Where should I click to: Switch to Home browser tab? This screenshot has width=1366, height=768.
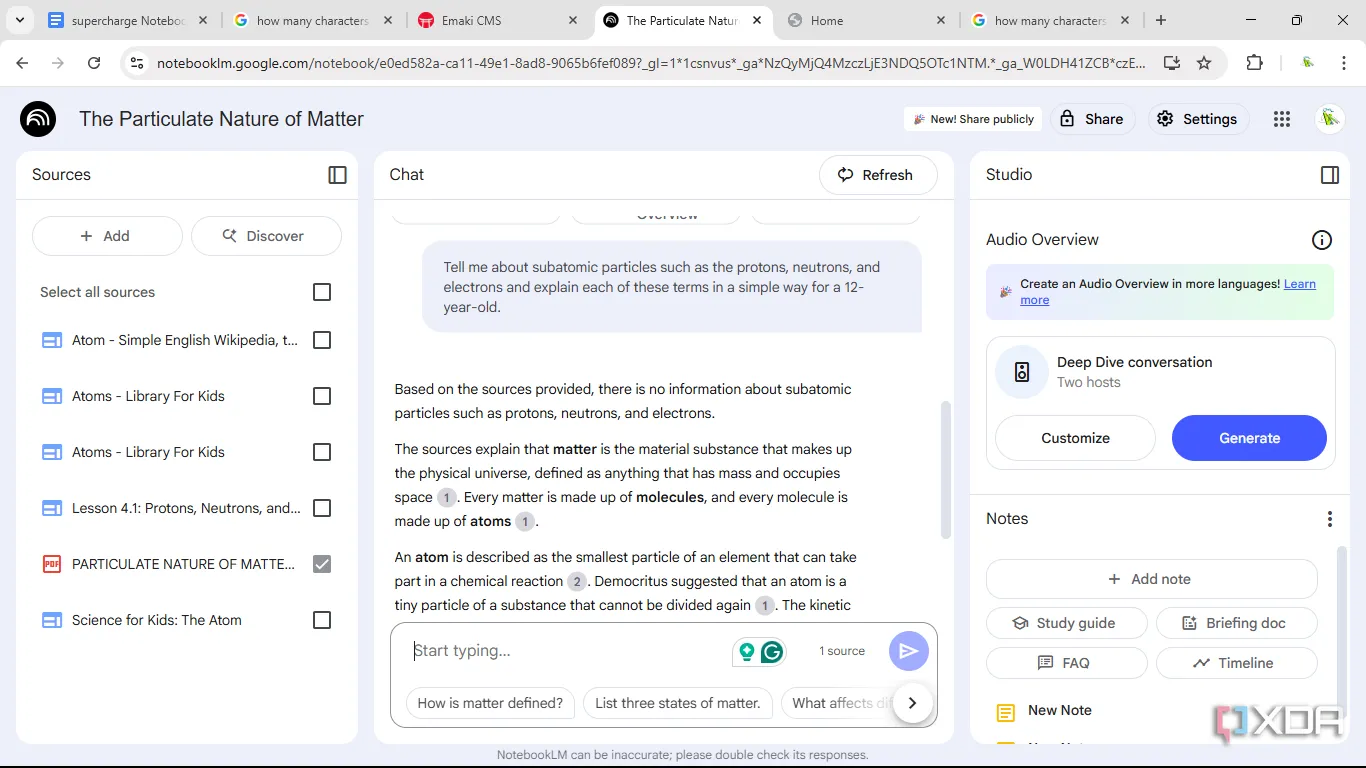tap(866, 20)
